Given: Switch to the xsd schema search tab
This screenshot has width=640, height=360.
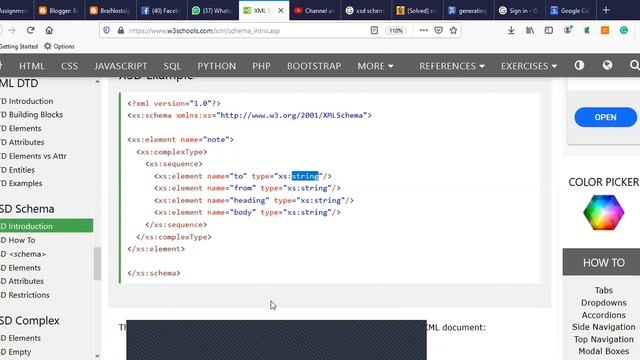Looking at the screenshot, I should (365, 11).
